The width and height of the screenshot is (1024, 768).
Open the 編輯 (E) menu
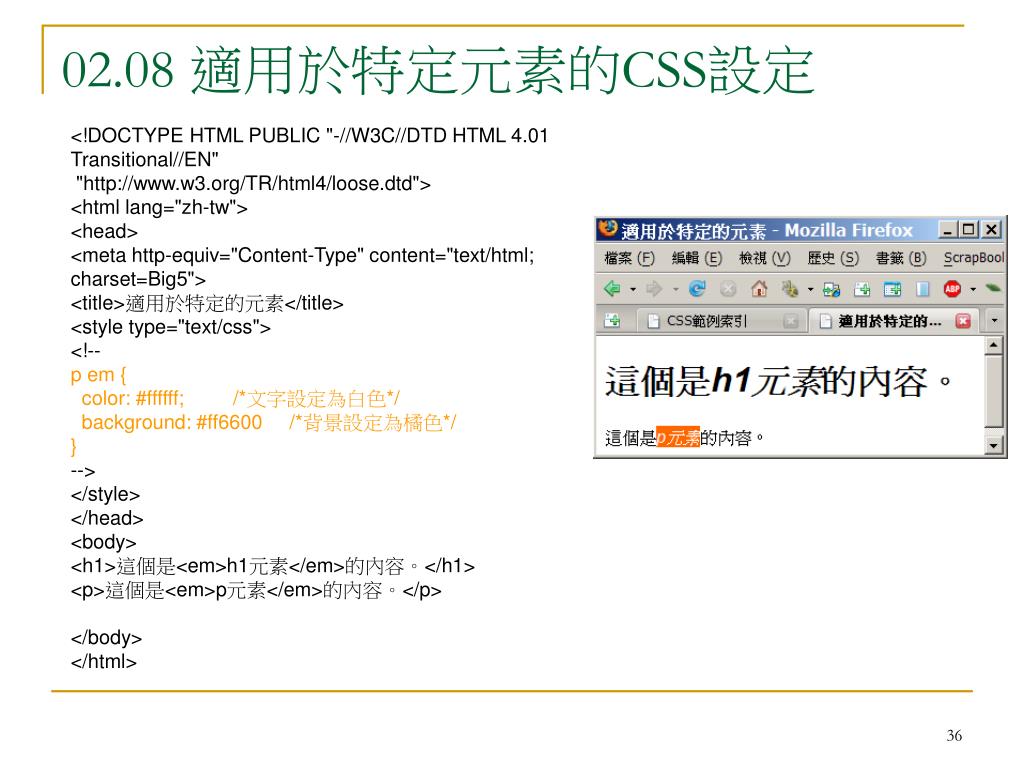click(x=697, y=258)
